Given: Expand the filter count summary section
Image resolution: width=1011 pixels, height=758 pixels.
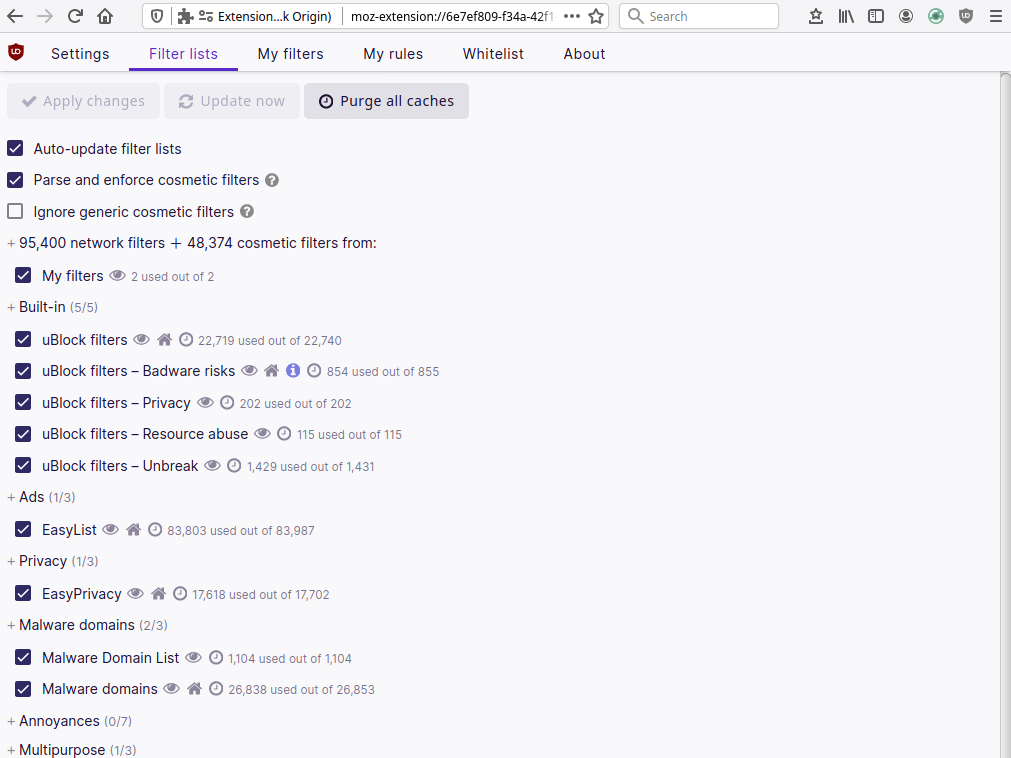Looking at the screenshot, I should tap(11, 244).
